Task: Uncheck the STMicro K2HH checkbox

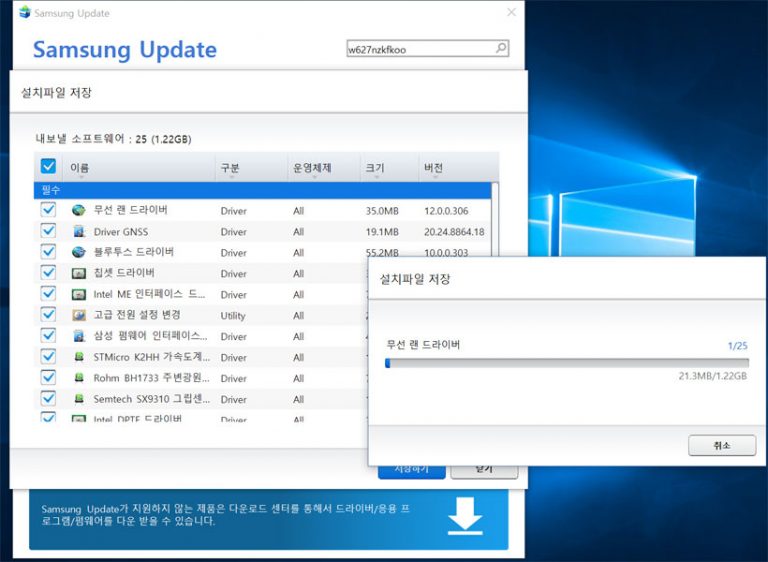Action: click(x=48, y=356)
